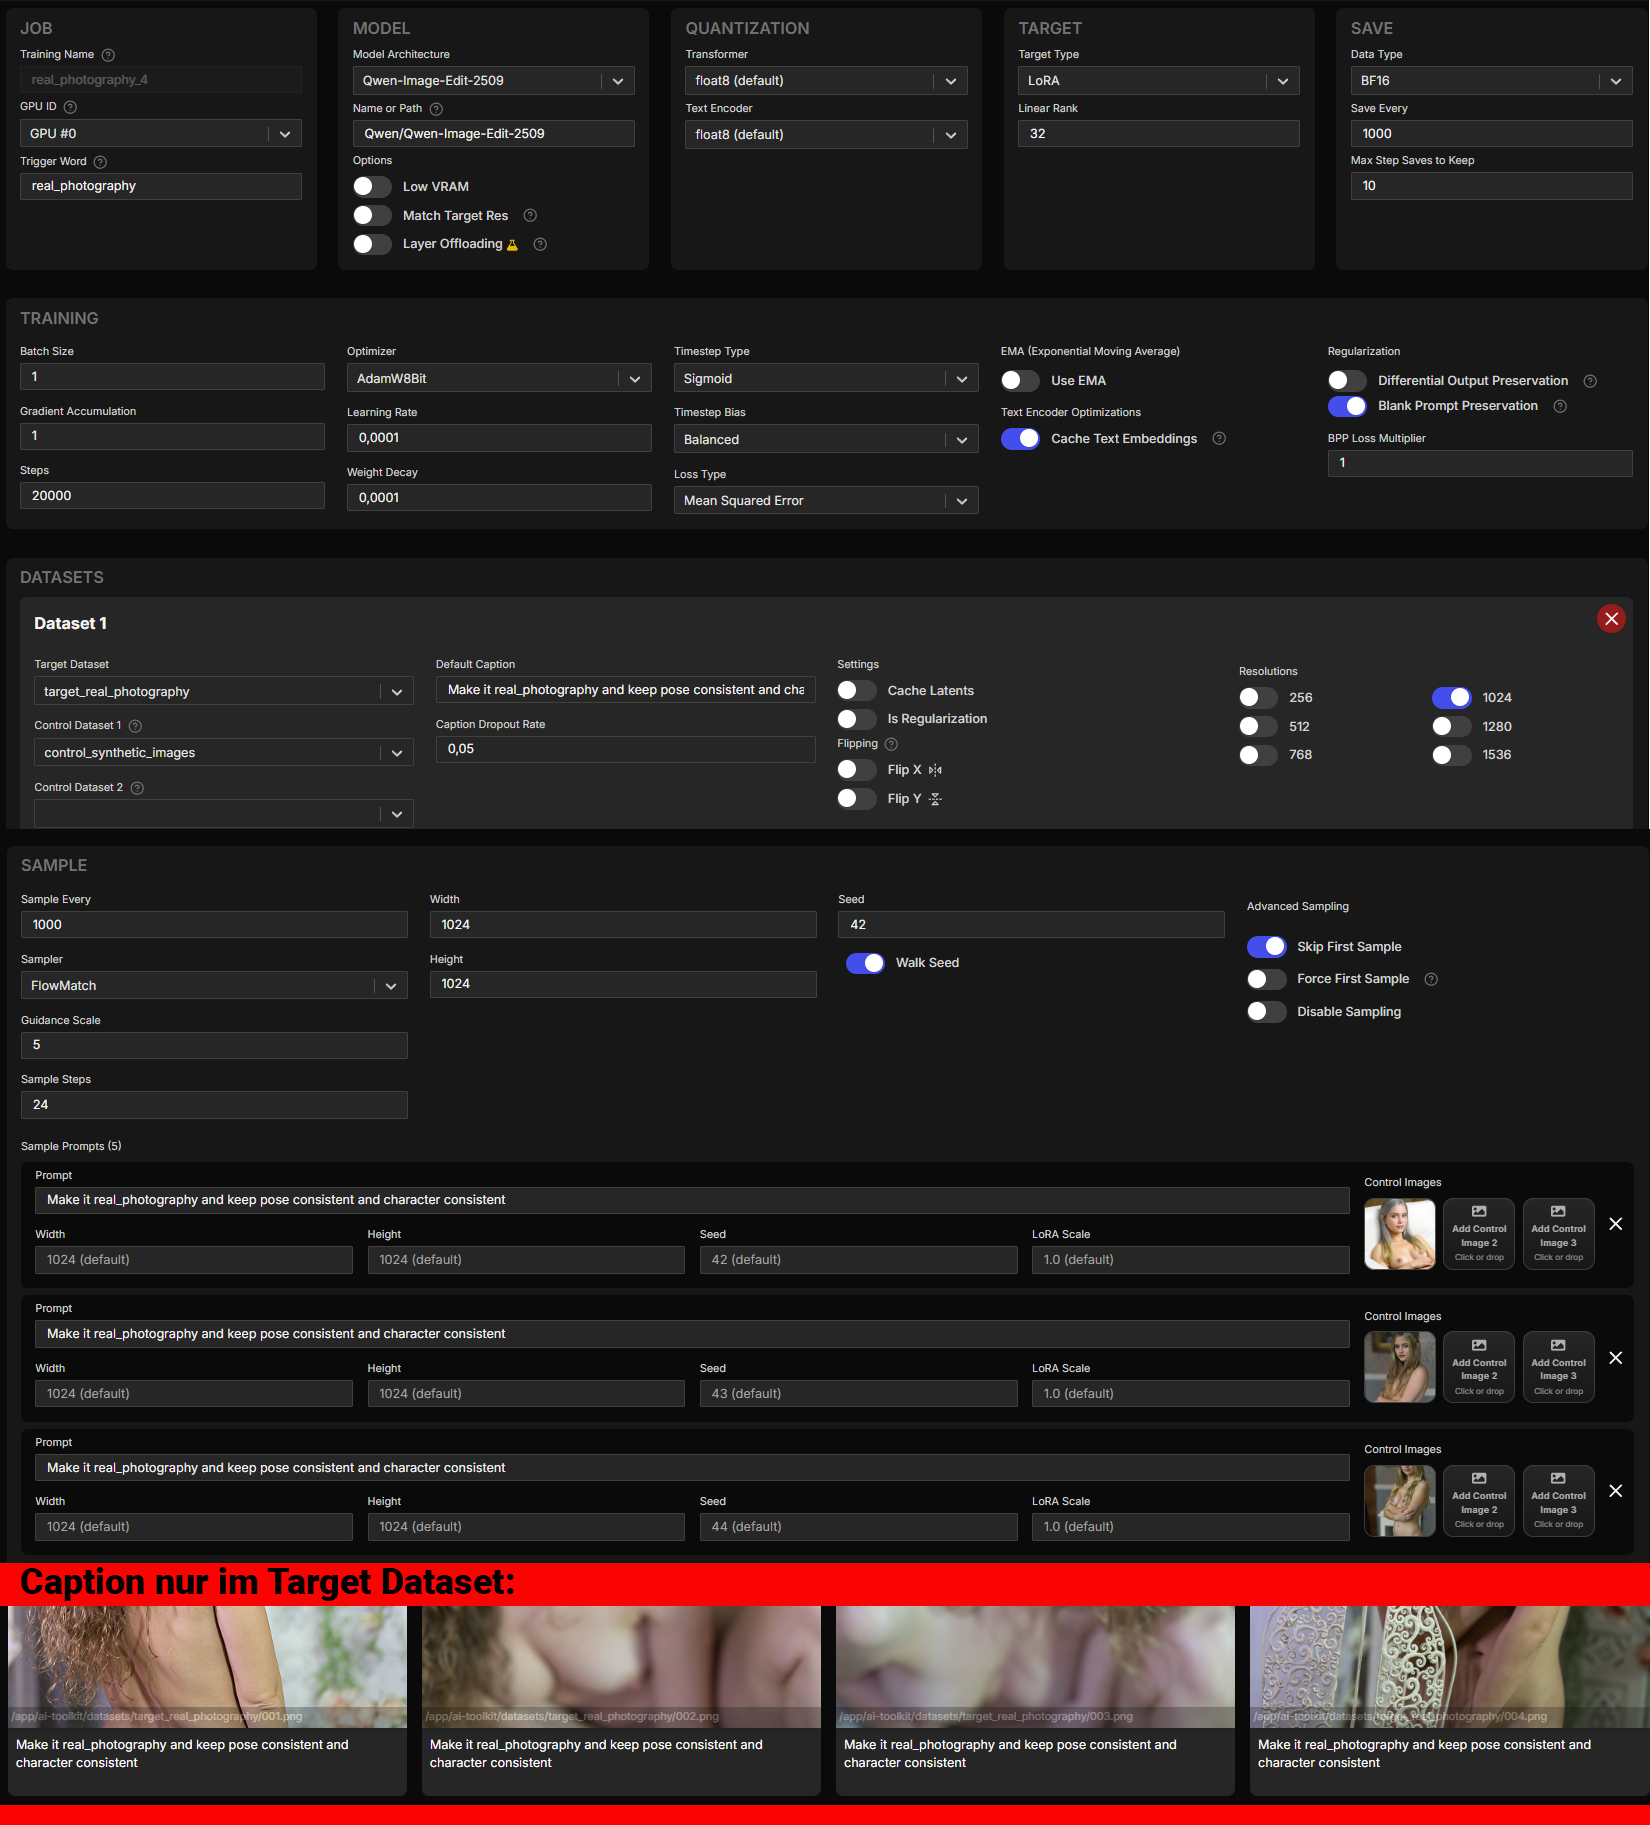
Task: Toggle the Walk Seed switch off
Action: pos(865,963)
